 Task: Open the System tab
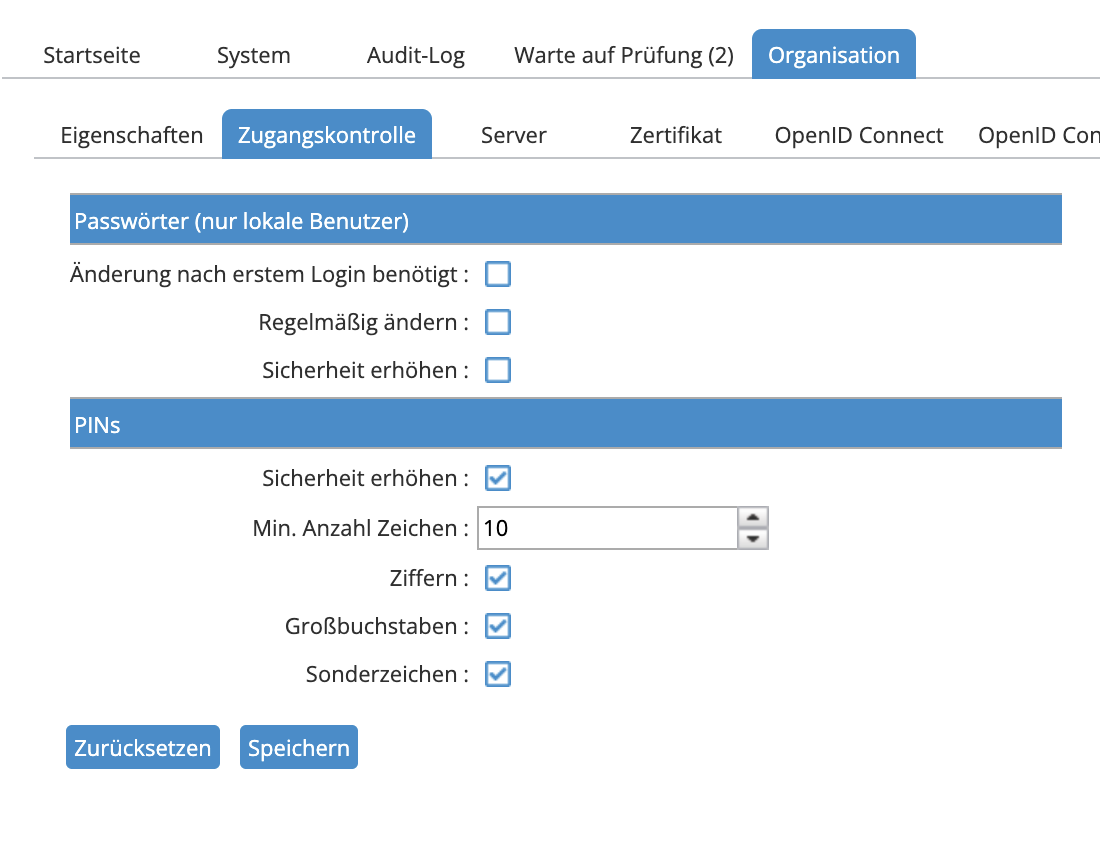[253, 55]
